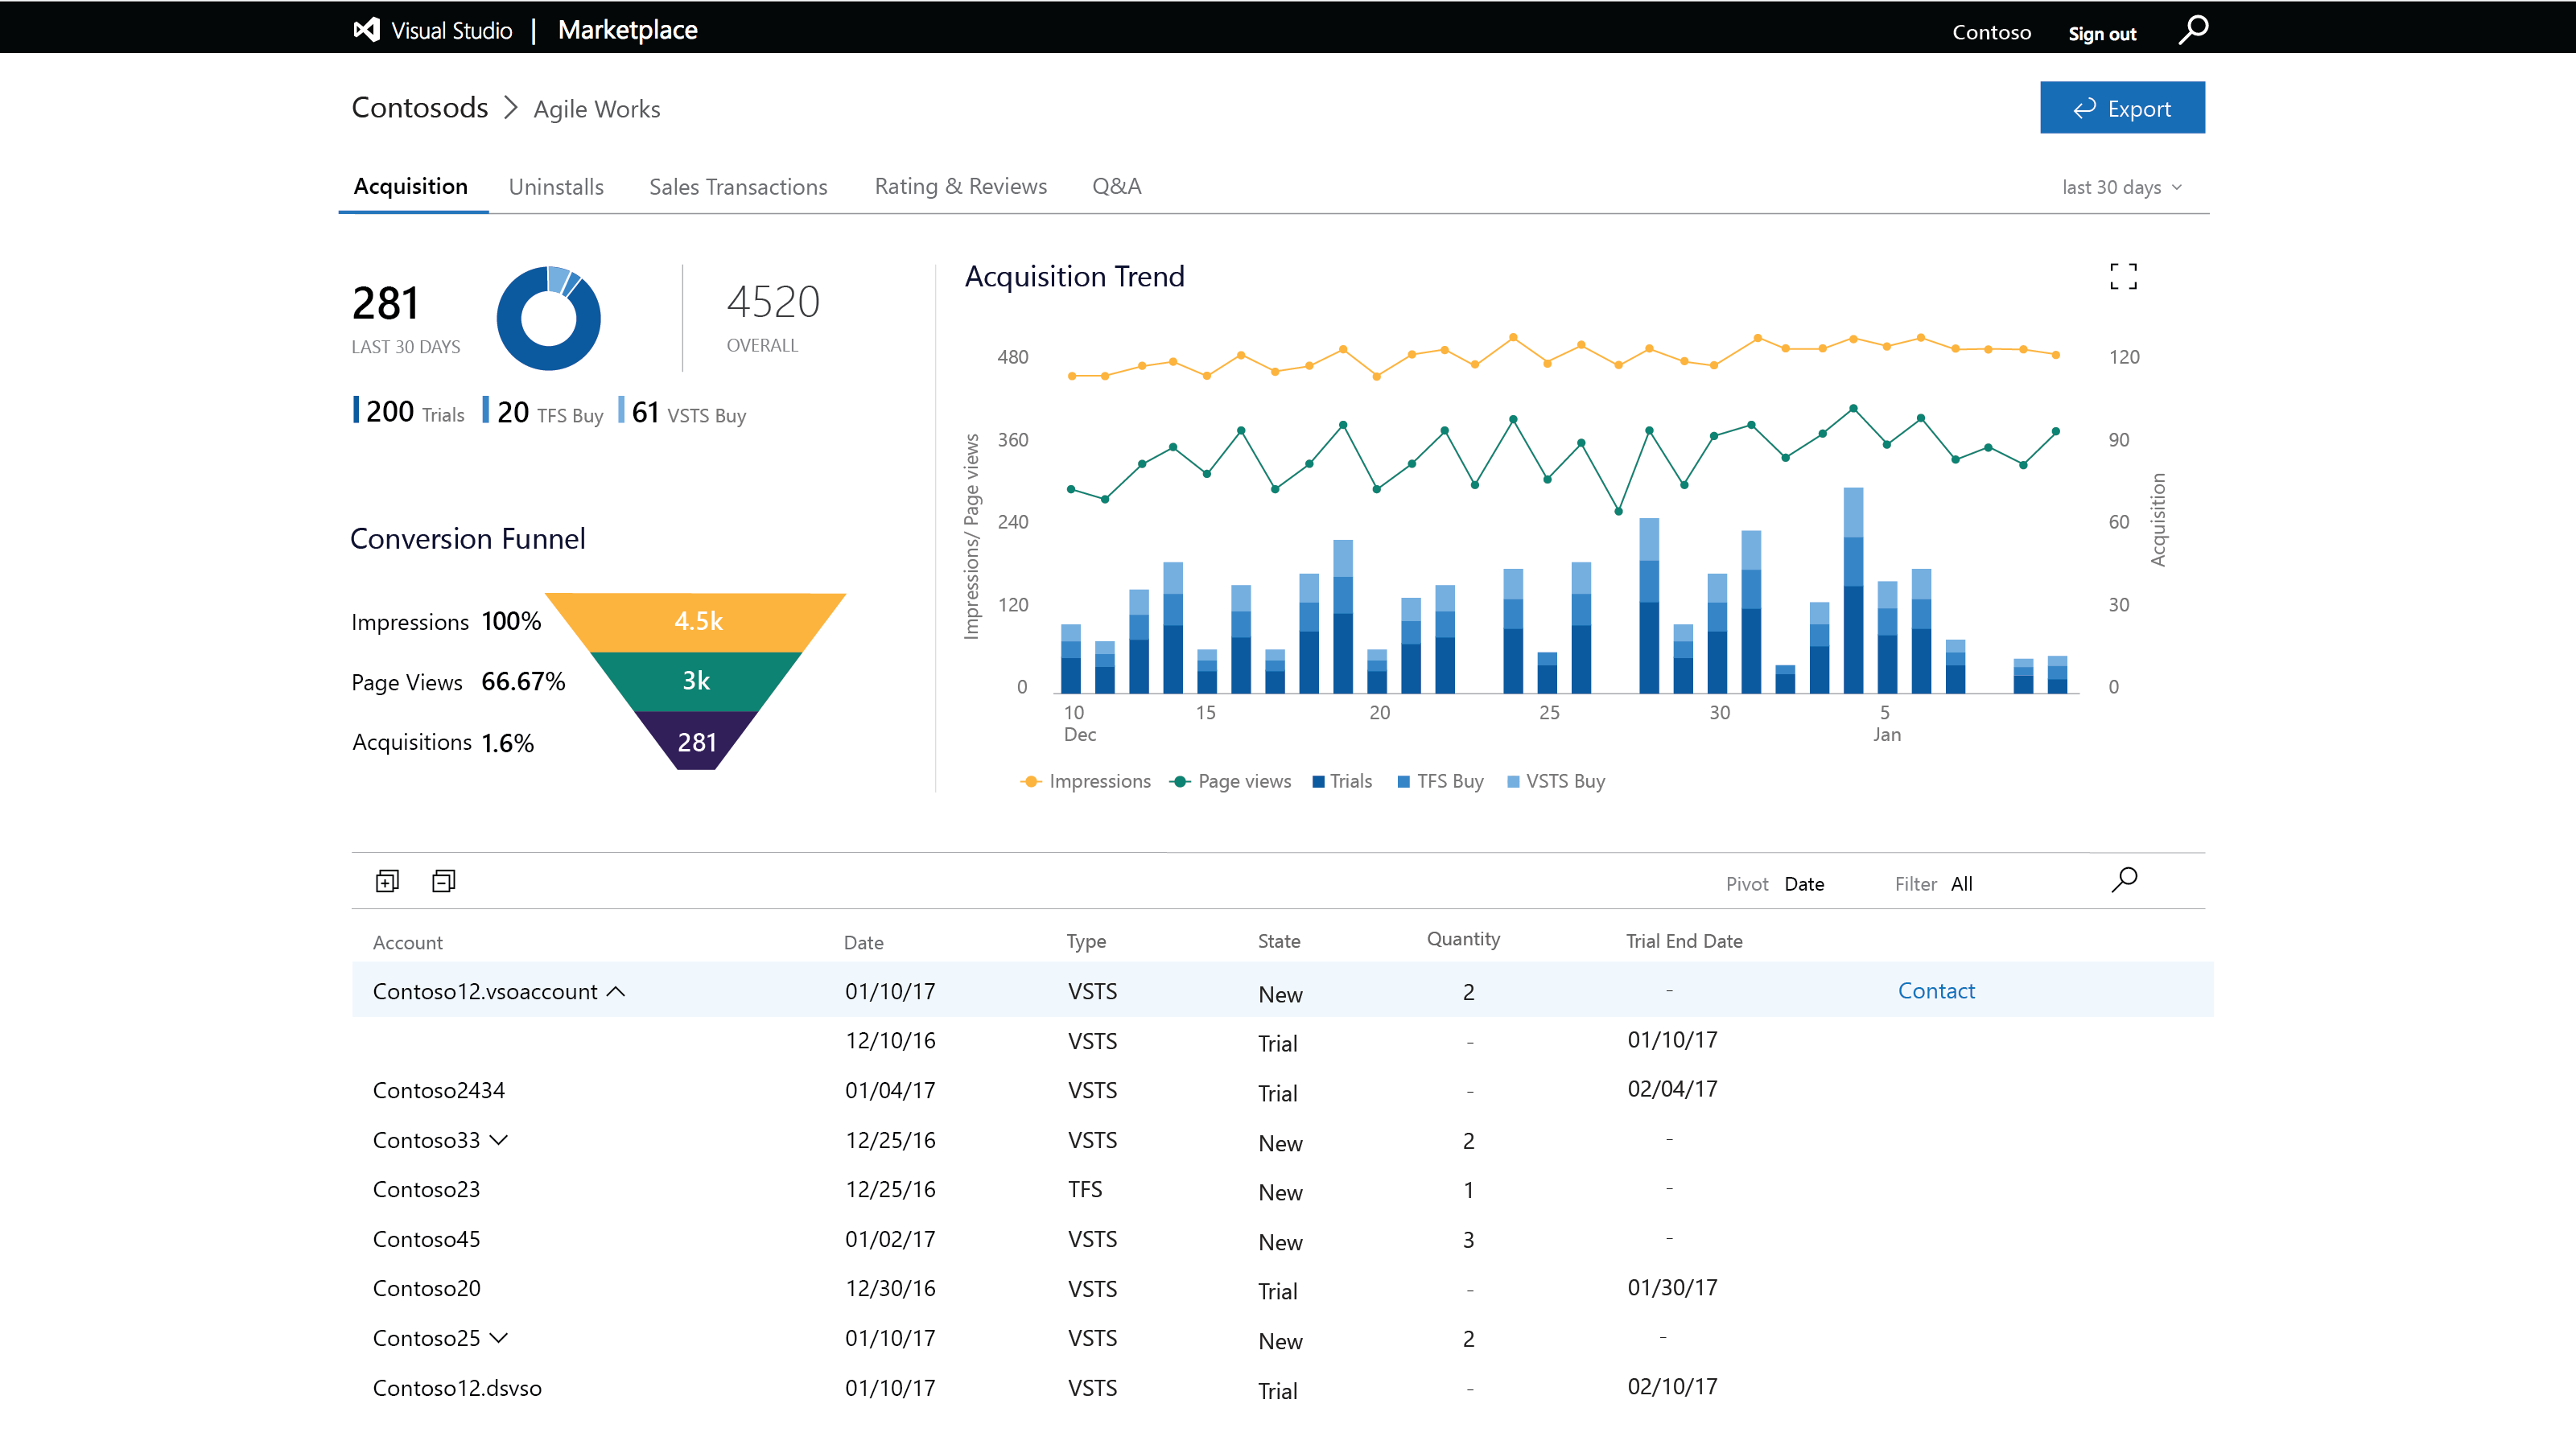This screenshot has height=1449, width=2576.
Task: Click the 281 last 30 days total
Action: click(385, 303)
